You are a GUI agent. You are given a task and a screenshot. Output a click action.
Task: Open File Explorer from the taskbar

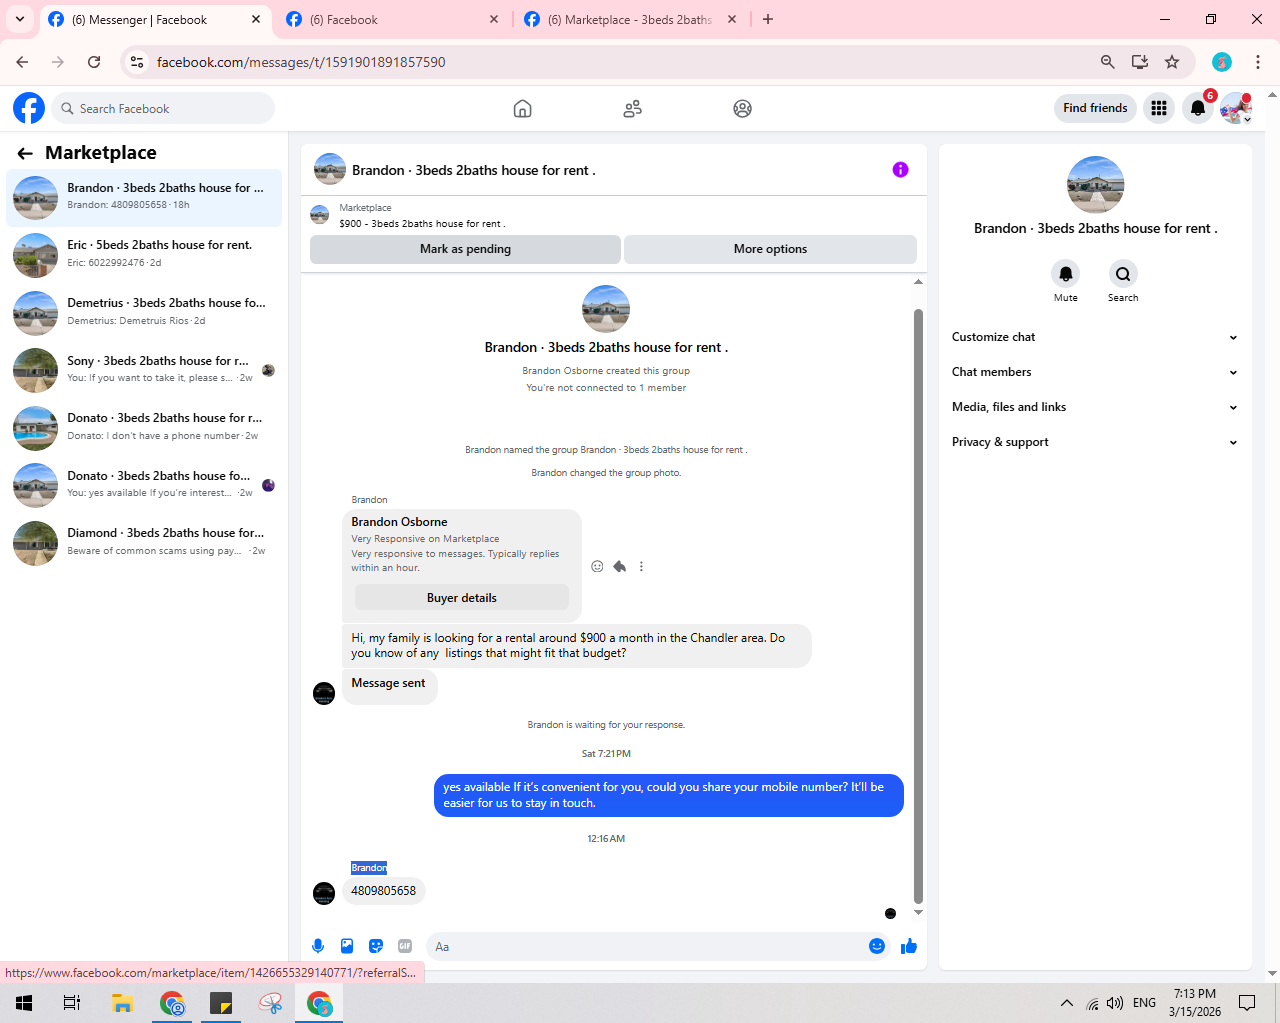tap(122, 1003)
